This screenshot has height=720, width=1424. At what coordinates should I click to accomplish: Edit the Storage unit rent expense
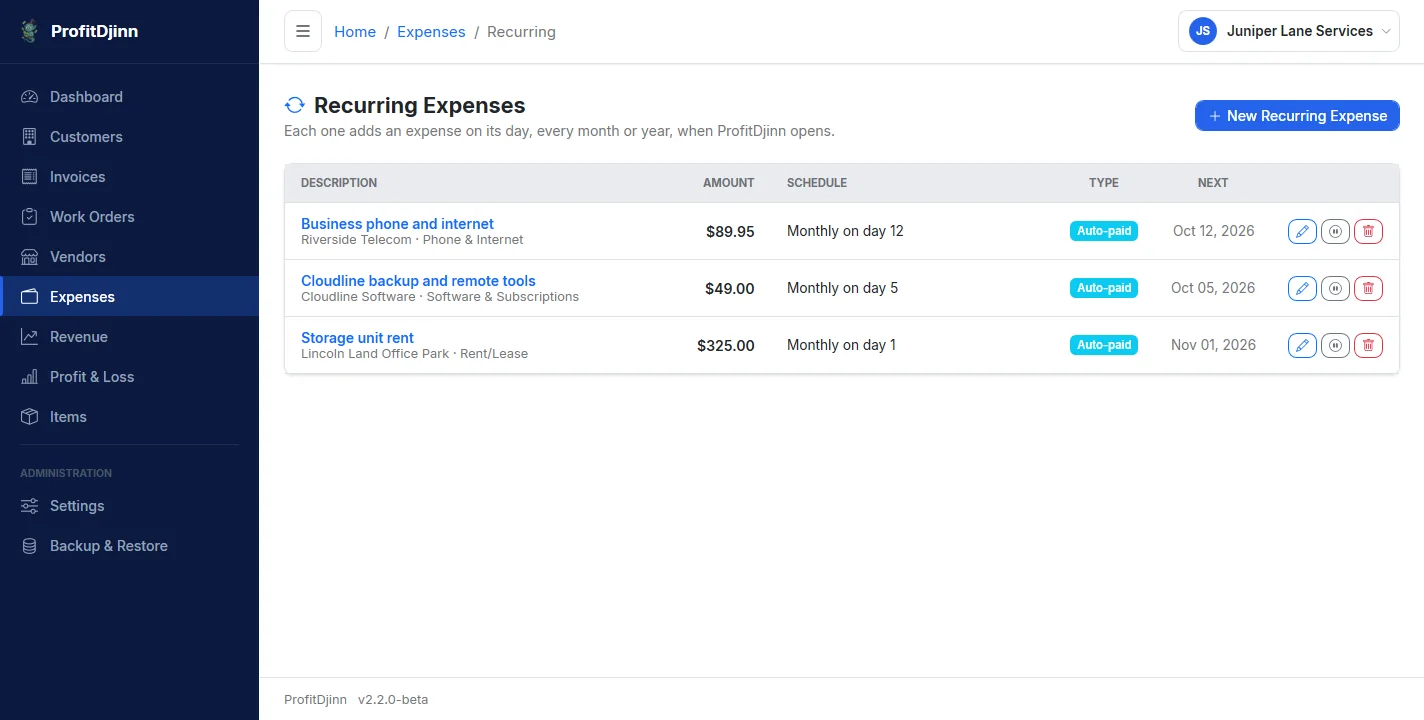coord(1302,345)
